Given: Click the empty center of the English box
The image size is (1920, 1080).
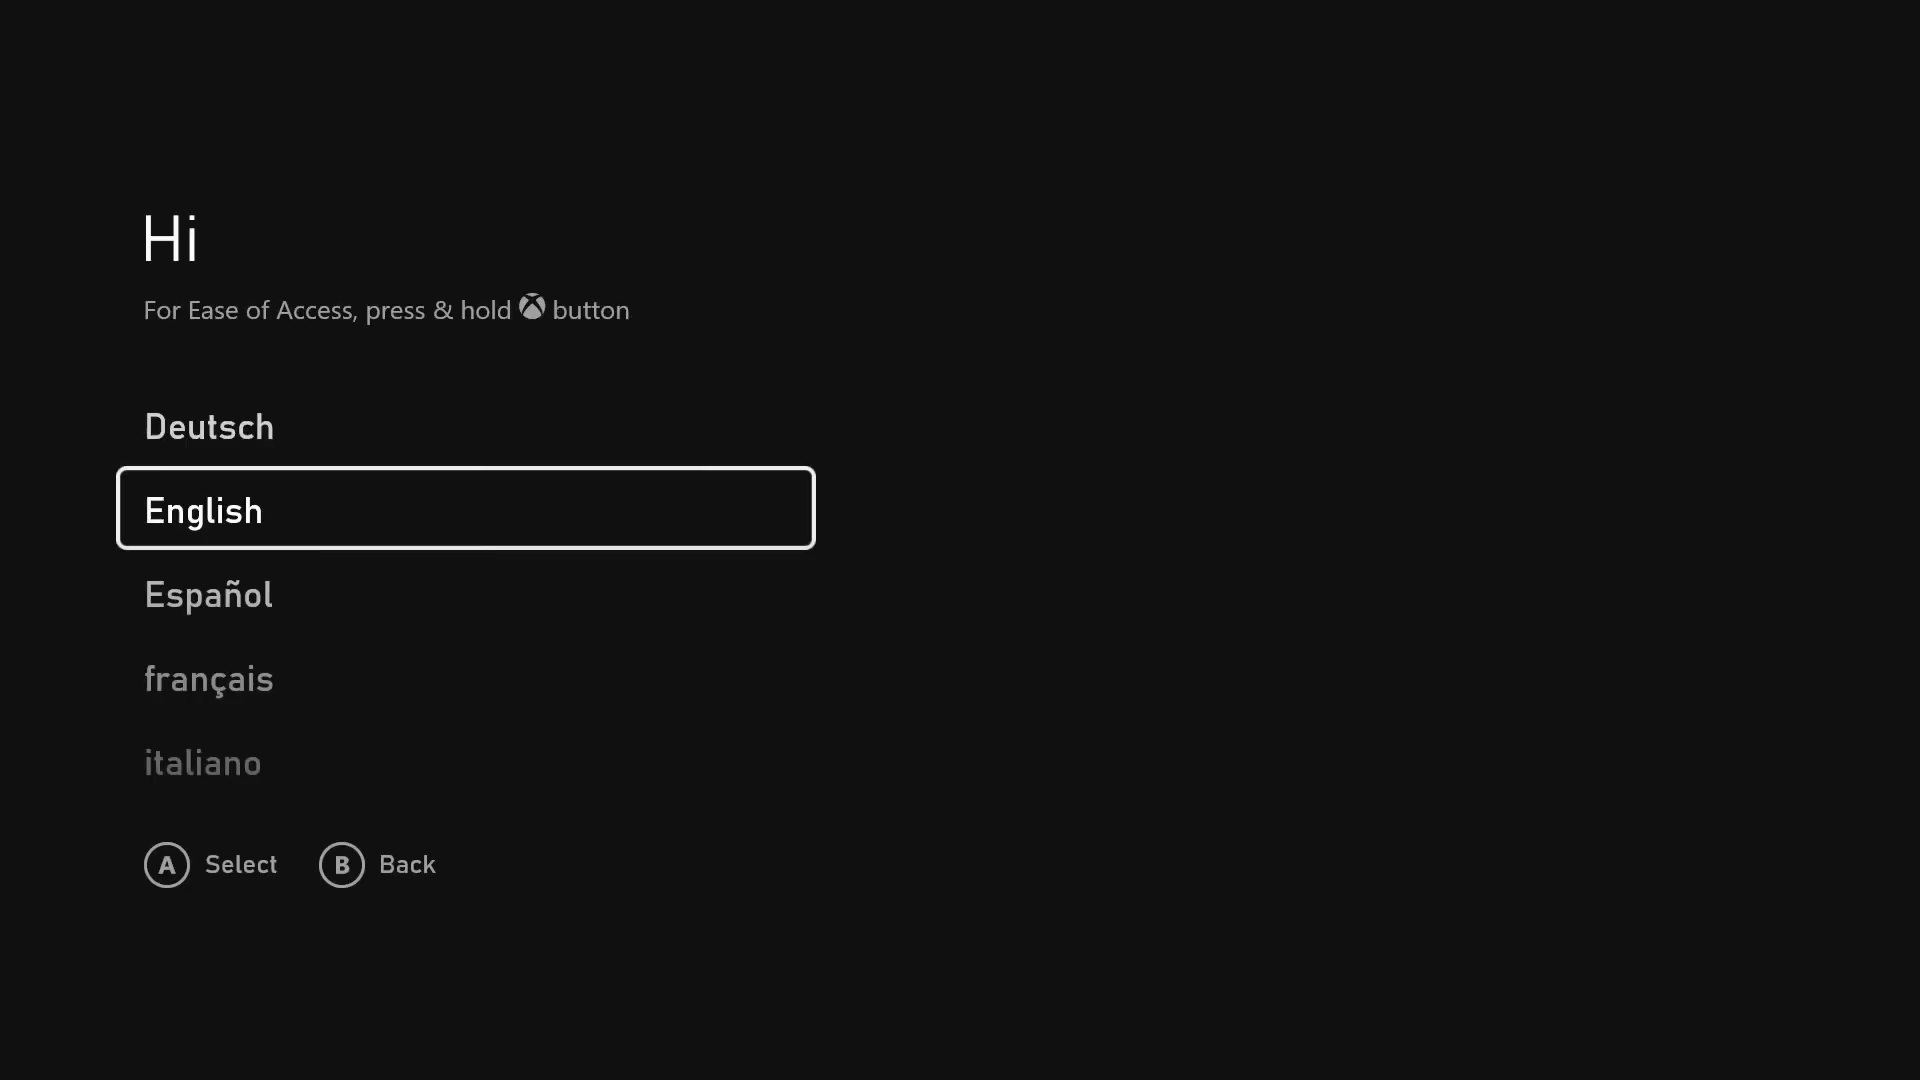Looking at the screenshot, I should click(x=538, y=508).
